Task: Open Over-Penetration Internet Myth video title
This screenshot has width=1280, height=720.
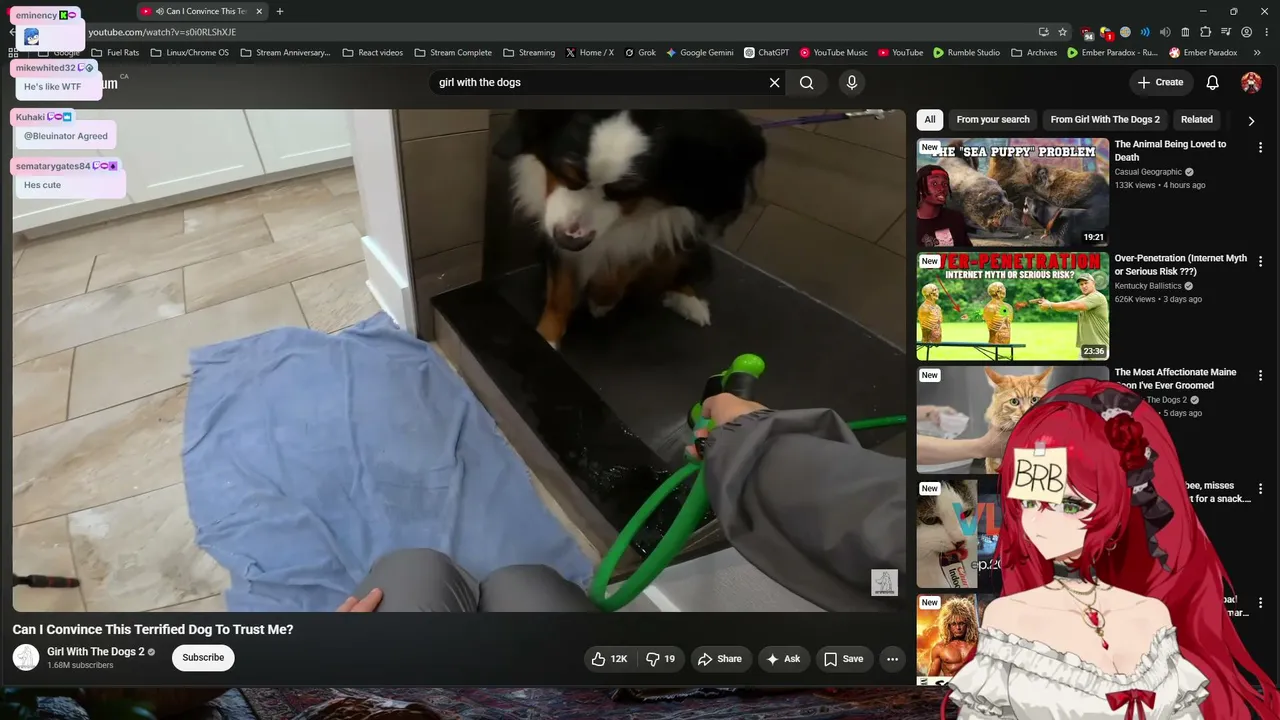Action: pyautogui.click(x=1181, y=265)
